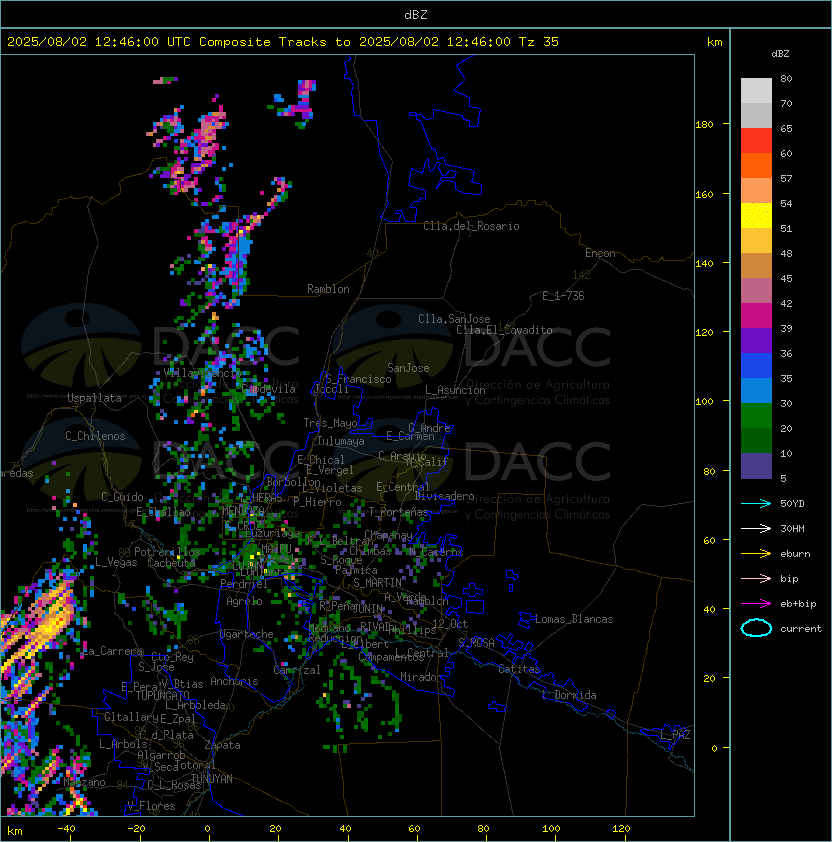Click the yellow eburn arrow in legend
The image size is (832, 842).
pos(756,554)
